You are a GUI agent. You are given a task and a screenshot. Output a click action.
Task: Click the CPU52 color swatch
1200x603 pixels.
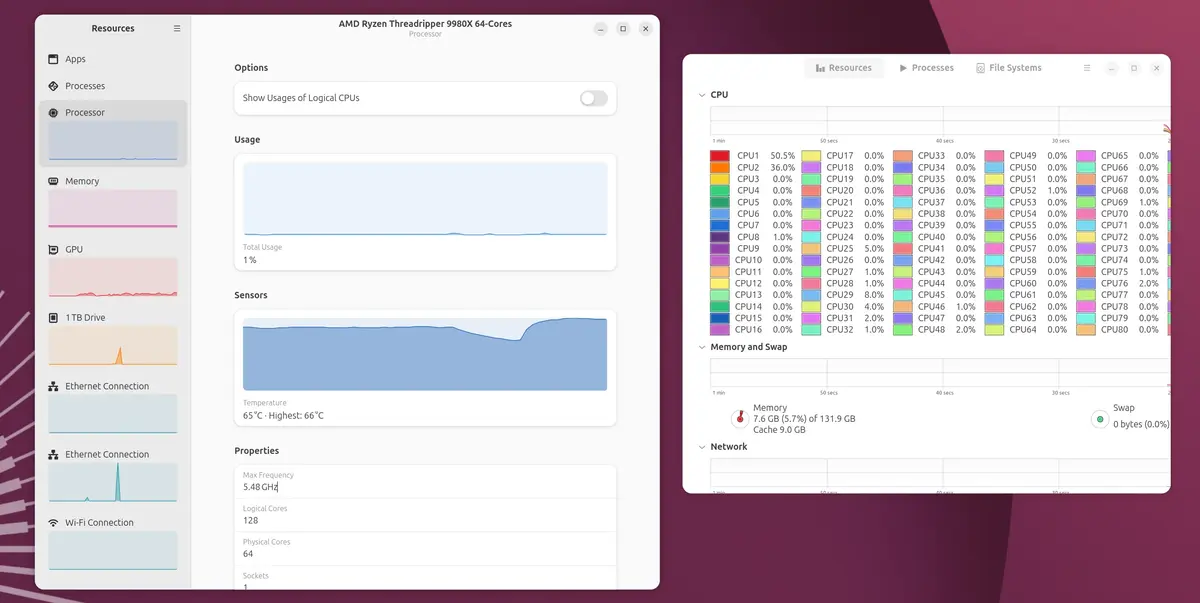click(x=994, y=190)
